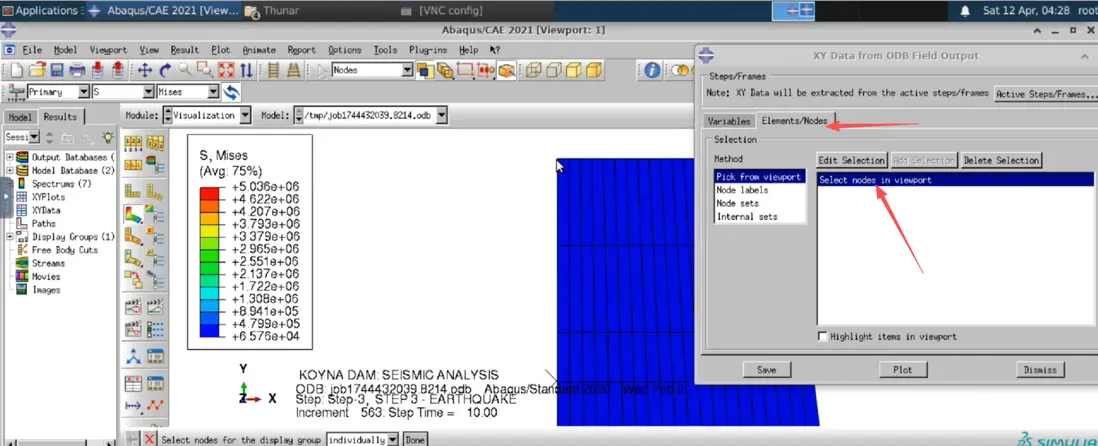Click the Edit Selection button
The width and height of the screenshot is (1098, 446).
[852, 160]
